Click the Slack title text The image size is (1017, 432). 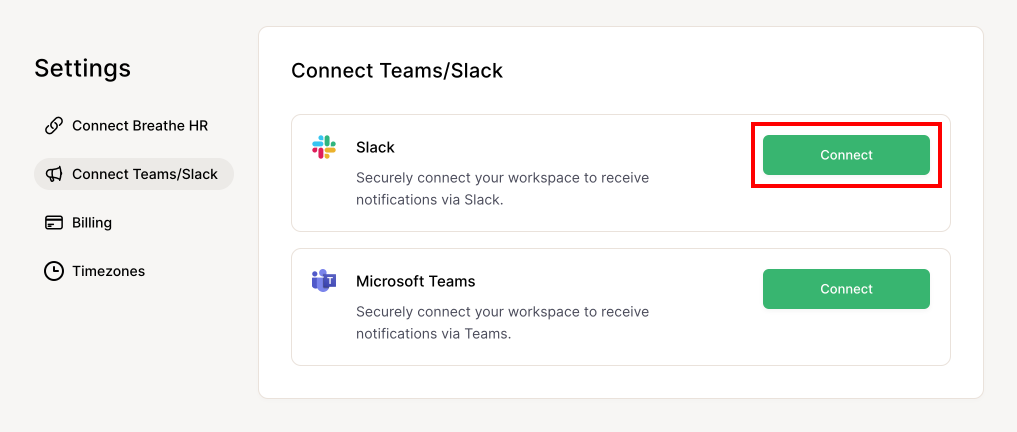tap(375, 147)
